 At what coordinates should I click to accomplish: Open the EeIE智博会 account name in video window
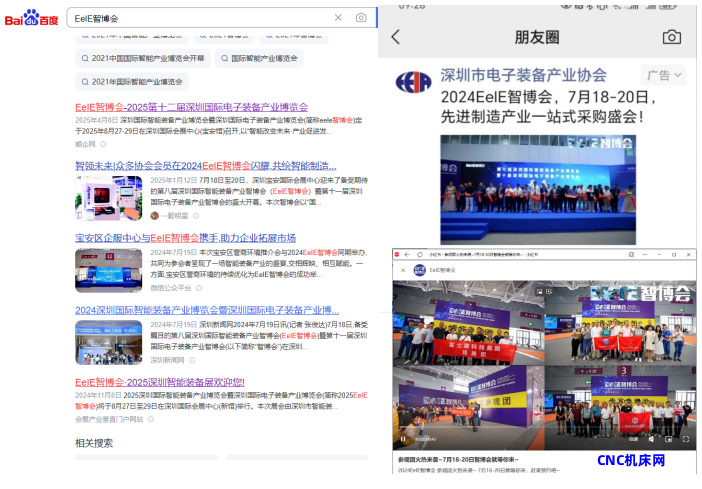click(x=442, y=270)
